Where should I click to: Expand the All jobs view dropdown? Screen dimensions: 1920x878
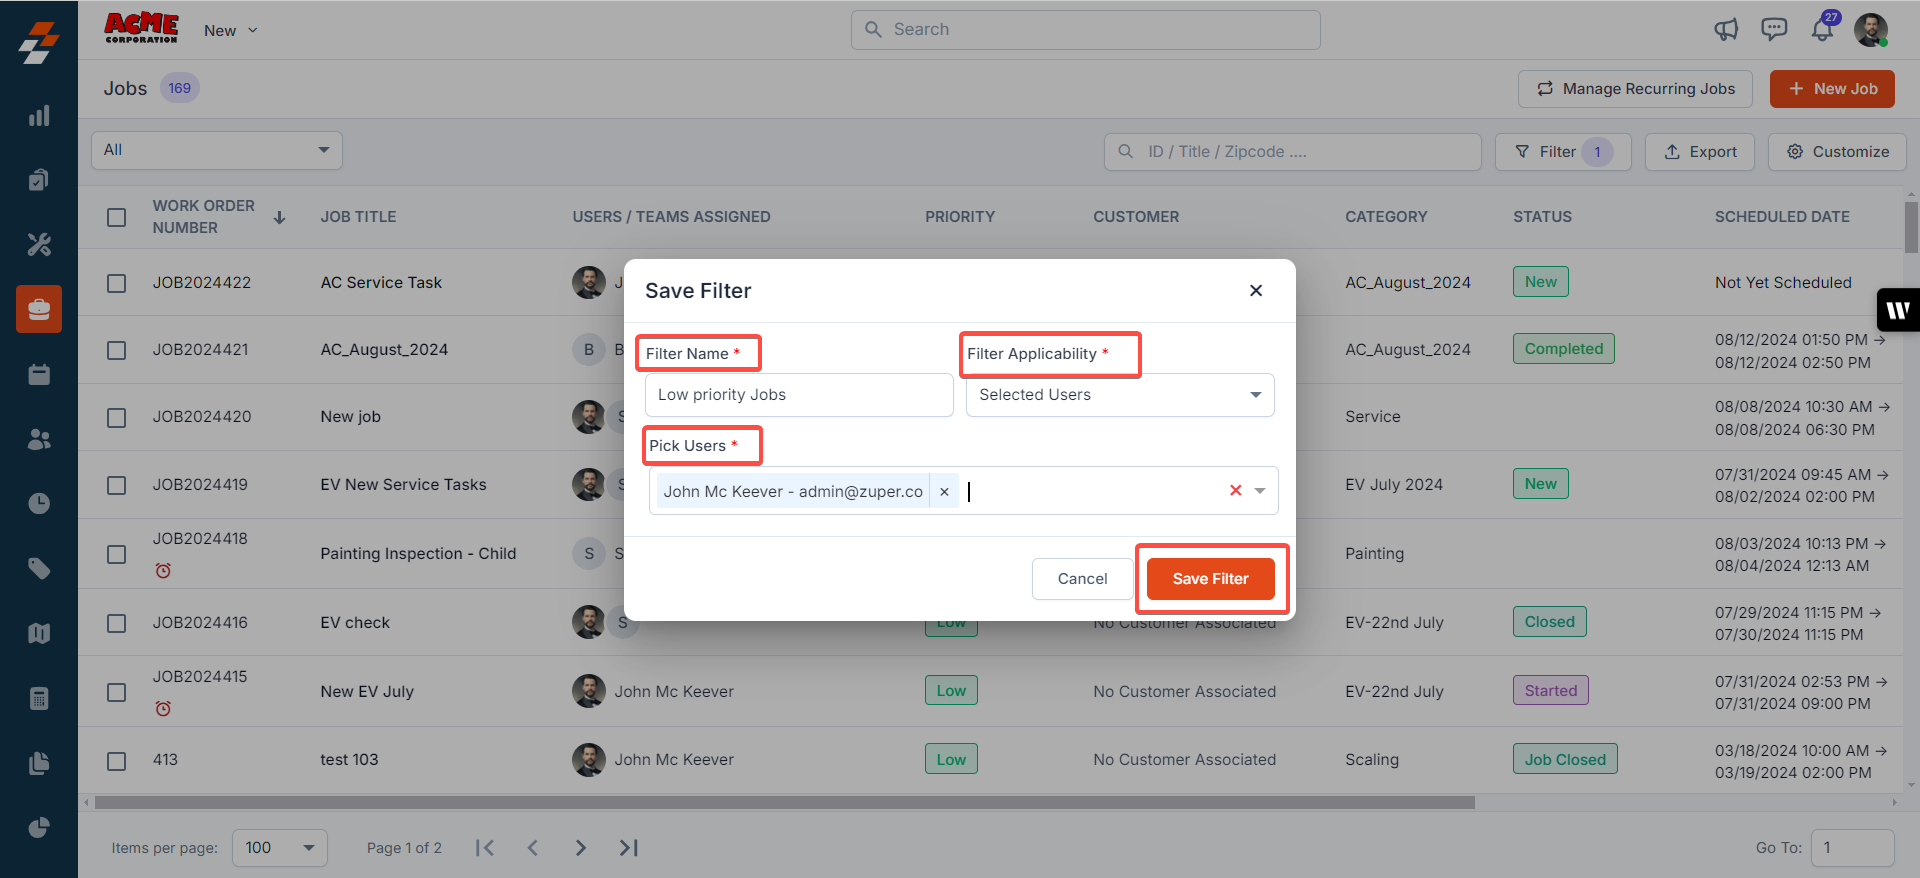[217, 150]
